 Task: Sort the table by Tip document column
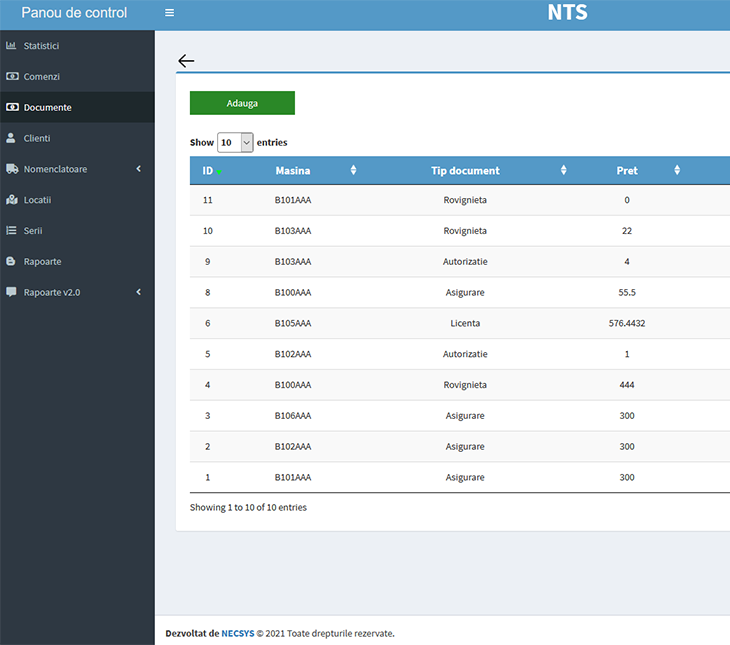(465, 171)
